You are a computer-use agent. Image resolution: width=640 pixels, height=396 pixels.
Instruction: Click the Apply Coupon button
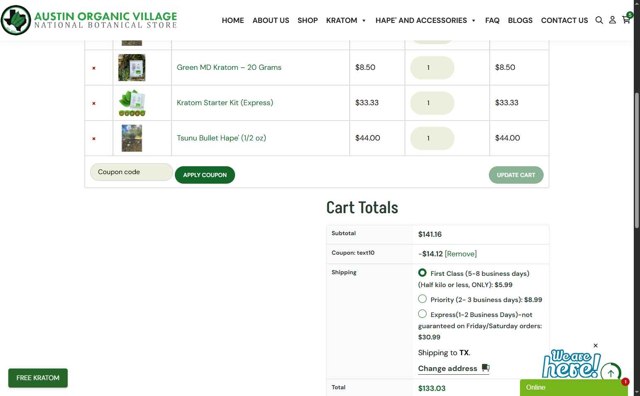205,175
